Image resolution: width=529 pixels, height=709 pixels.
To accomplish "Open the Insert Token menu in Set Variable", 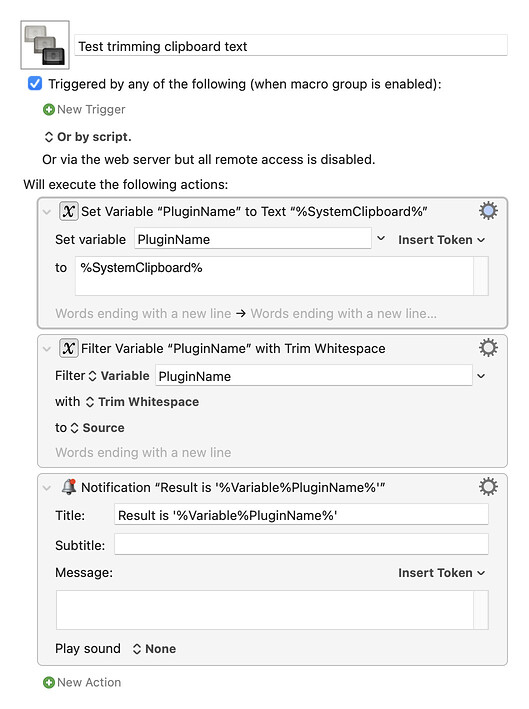I will point(441,240).
